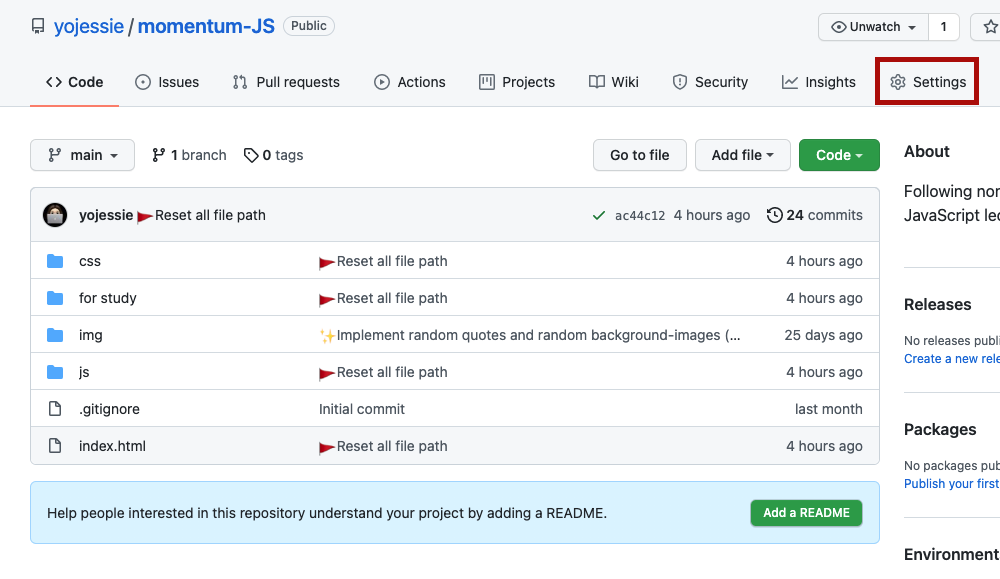
Task: Open yojessie author link in commit header
Action: pyautogui.click(x=106, y=216)
